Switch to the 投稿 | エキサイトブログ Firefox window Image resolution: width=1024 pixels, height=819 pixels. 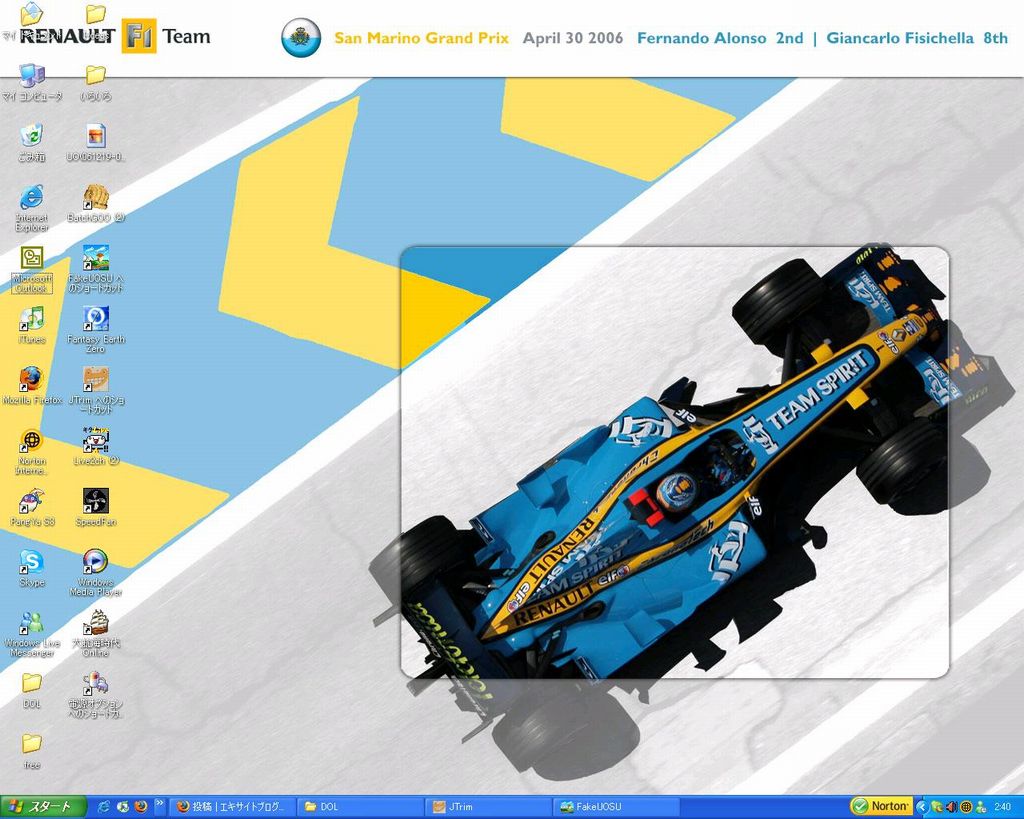[x=234, y=807]
